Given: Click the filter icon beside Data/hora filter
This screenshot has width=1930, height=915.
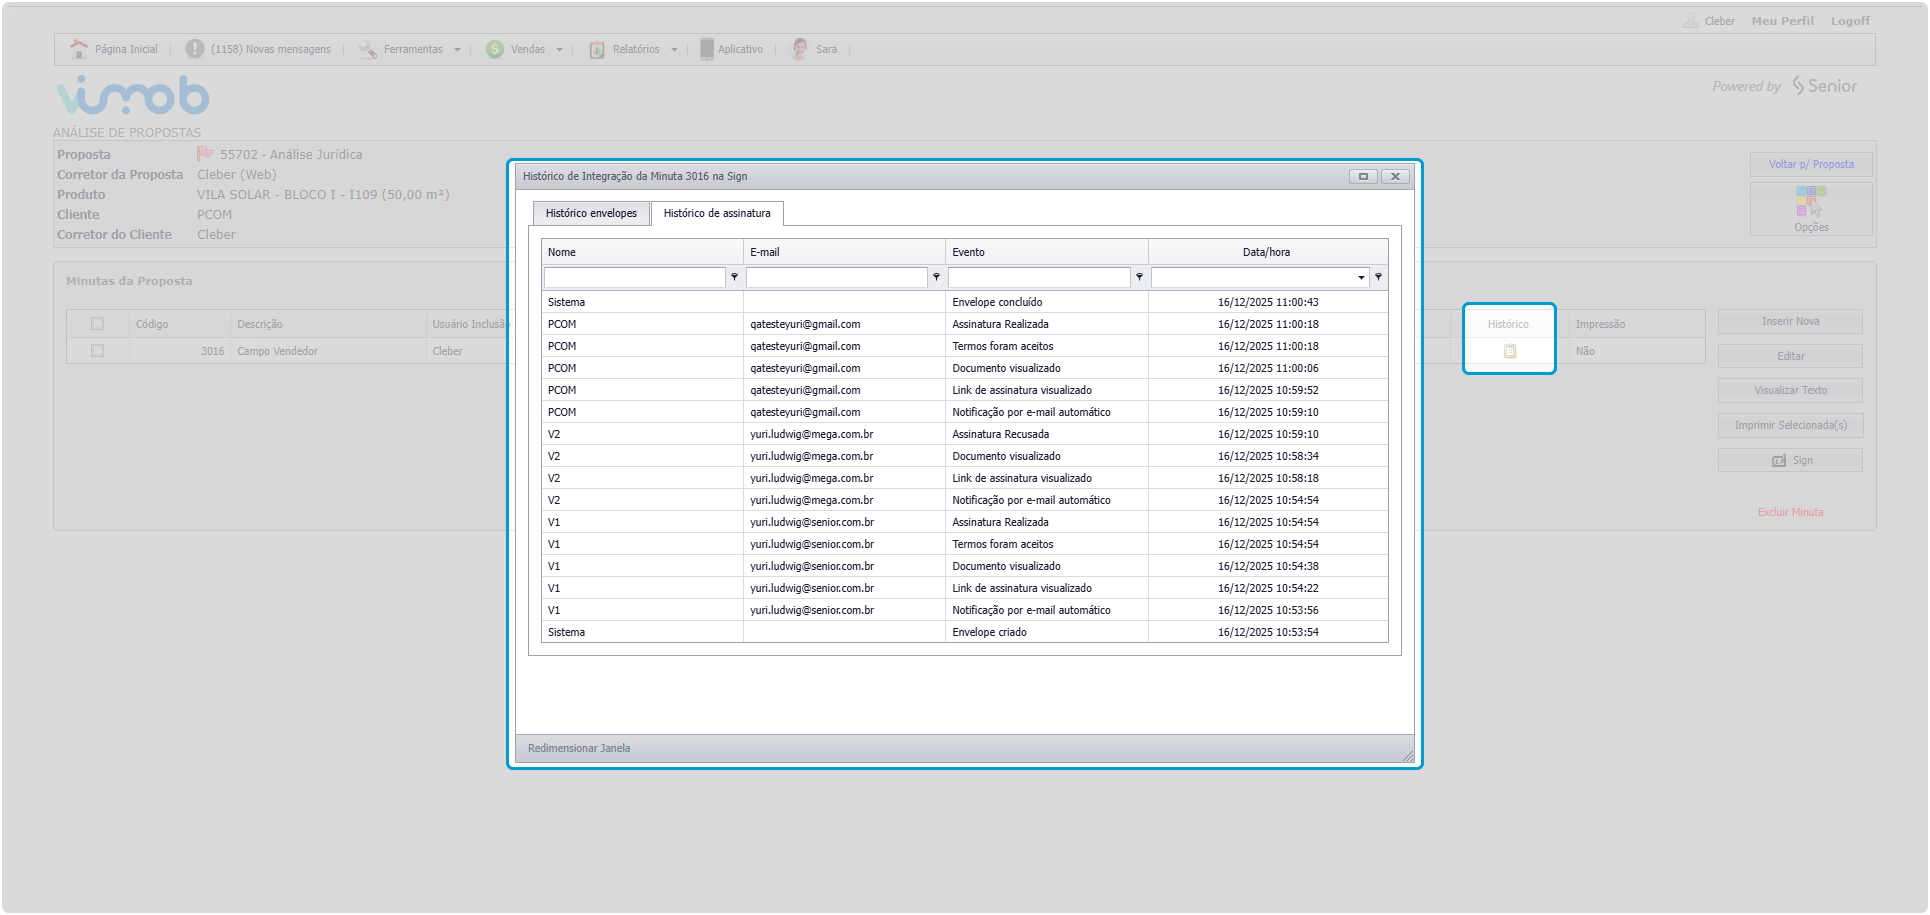Looking at the screenshot, I should point(1378,277).
